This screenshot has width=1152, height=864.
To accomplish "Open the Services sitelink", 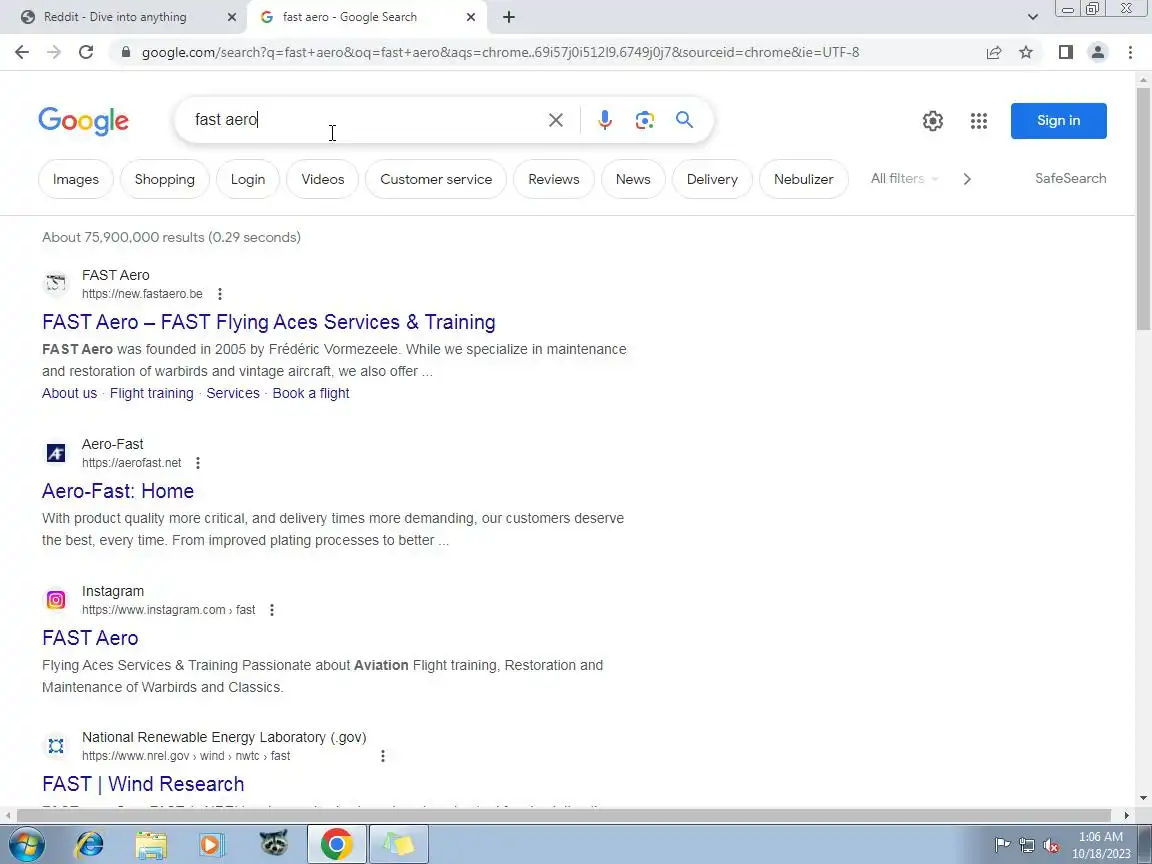I will [233, 393].
